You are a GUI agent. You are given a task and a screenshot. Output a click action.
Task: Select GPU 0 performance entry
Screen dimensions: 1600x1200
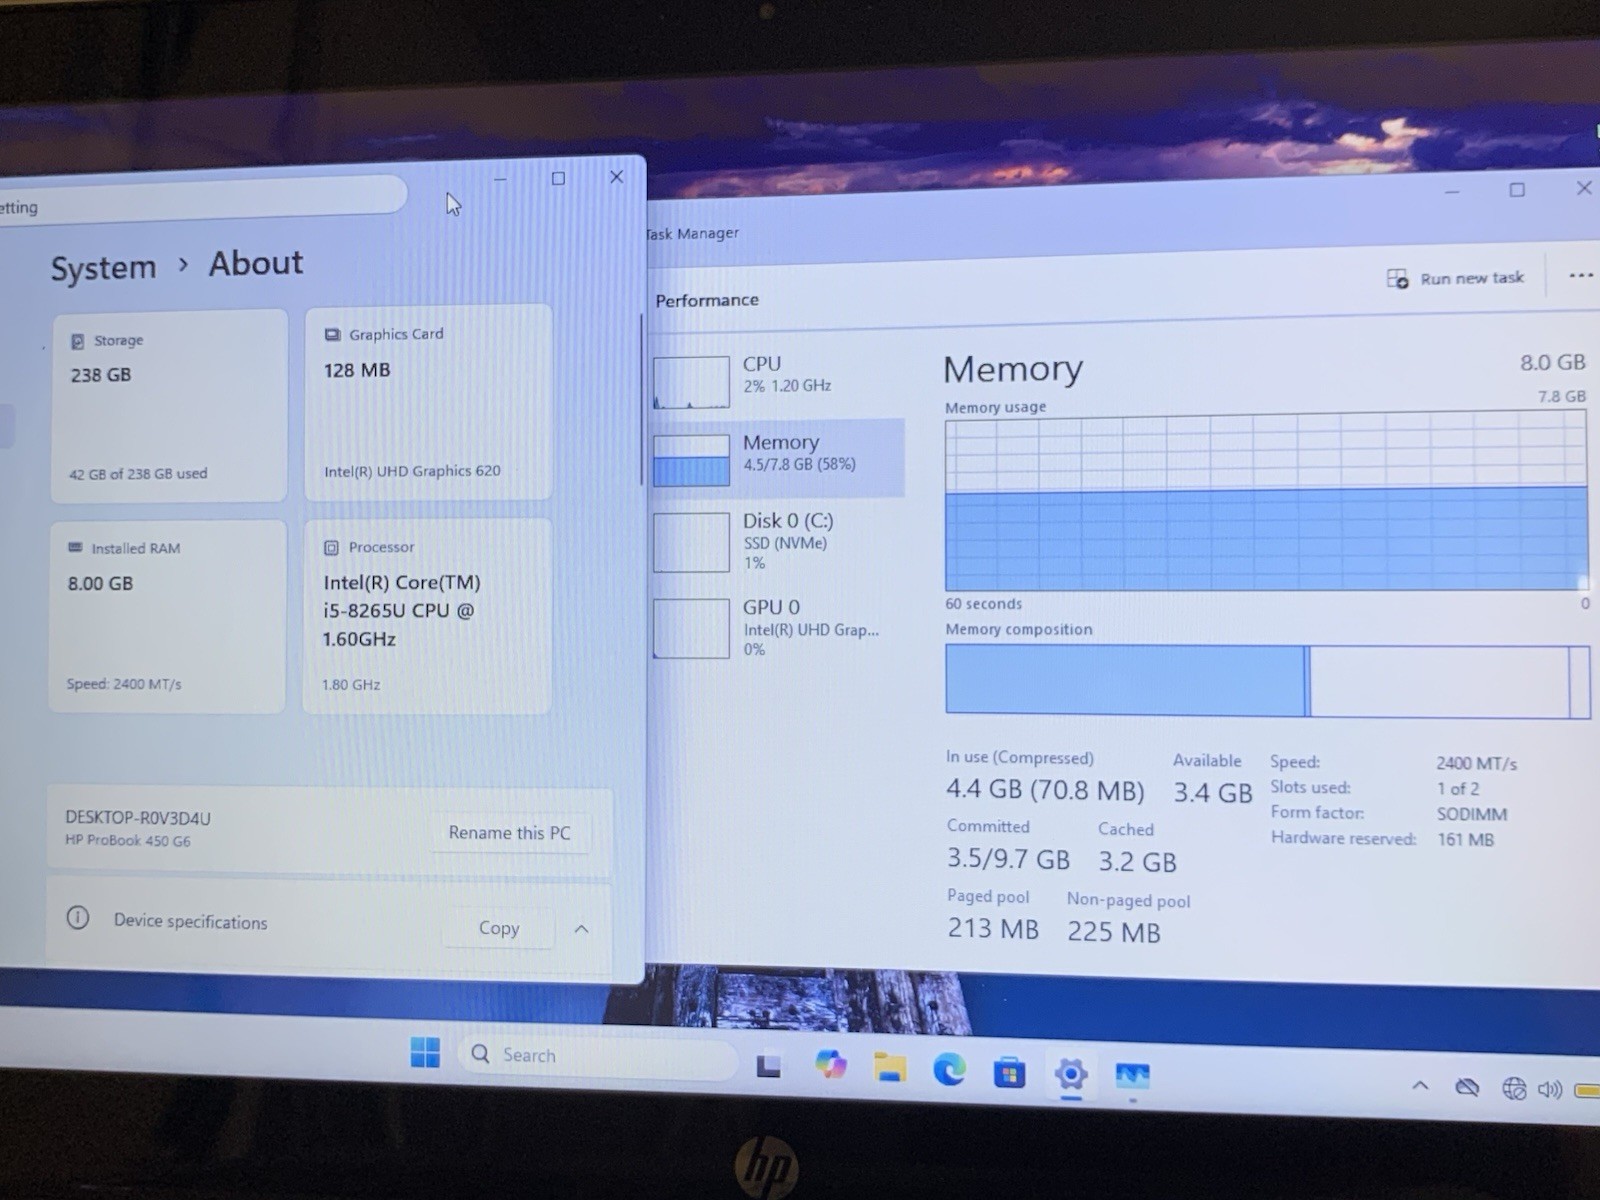point(778,627)
